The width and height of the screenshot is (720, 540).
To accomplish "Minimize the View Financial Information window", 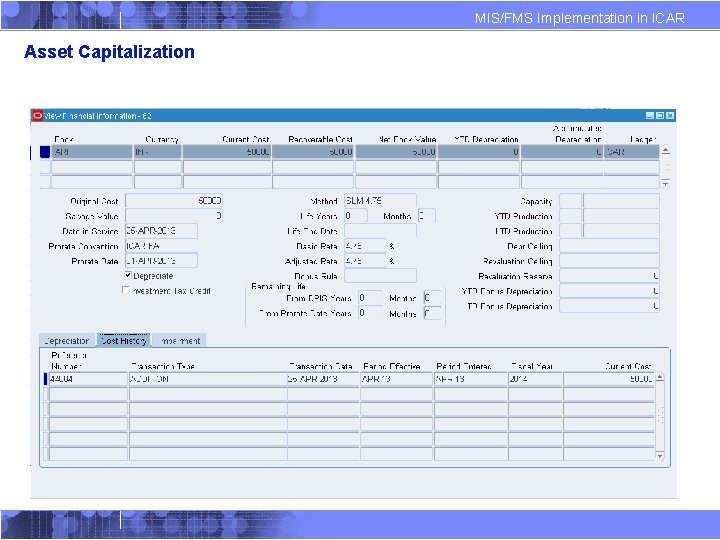I will click(x=650, y=116).
